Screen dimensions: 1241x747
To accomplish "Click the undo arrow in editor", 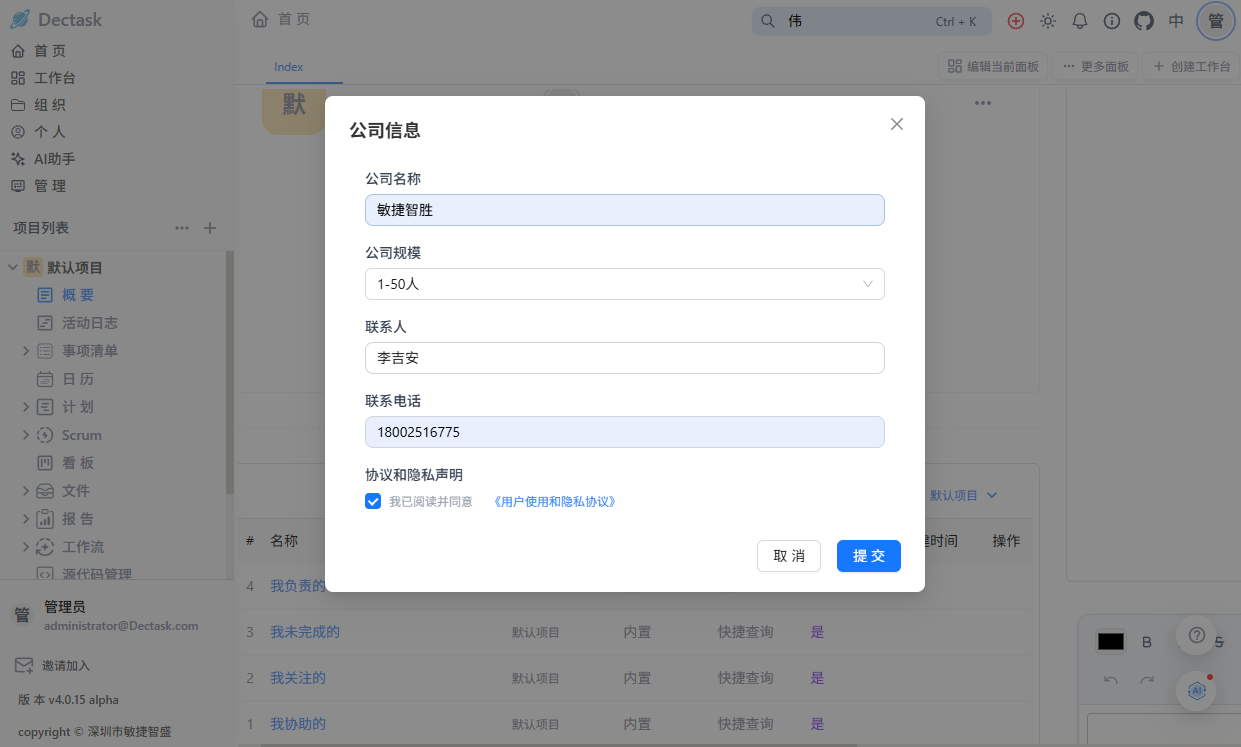I will coord(1111,680).
